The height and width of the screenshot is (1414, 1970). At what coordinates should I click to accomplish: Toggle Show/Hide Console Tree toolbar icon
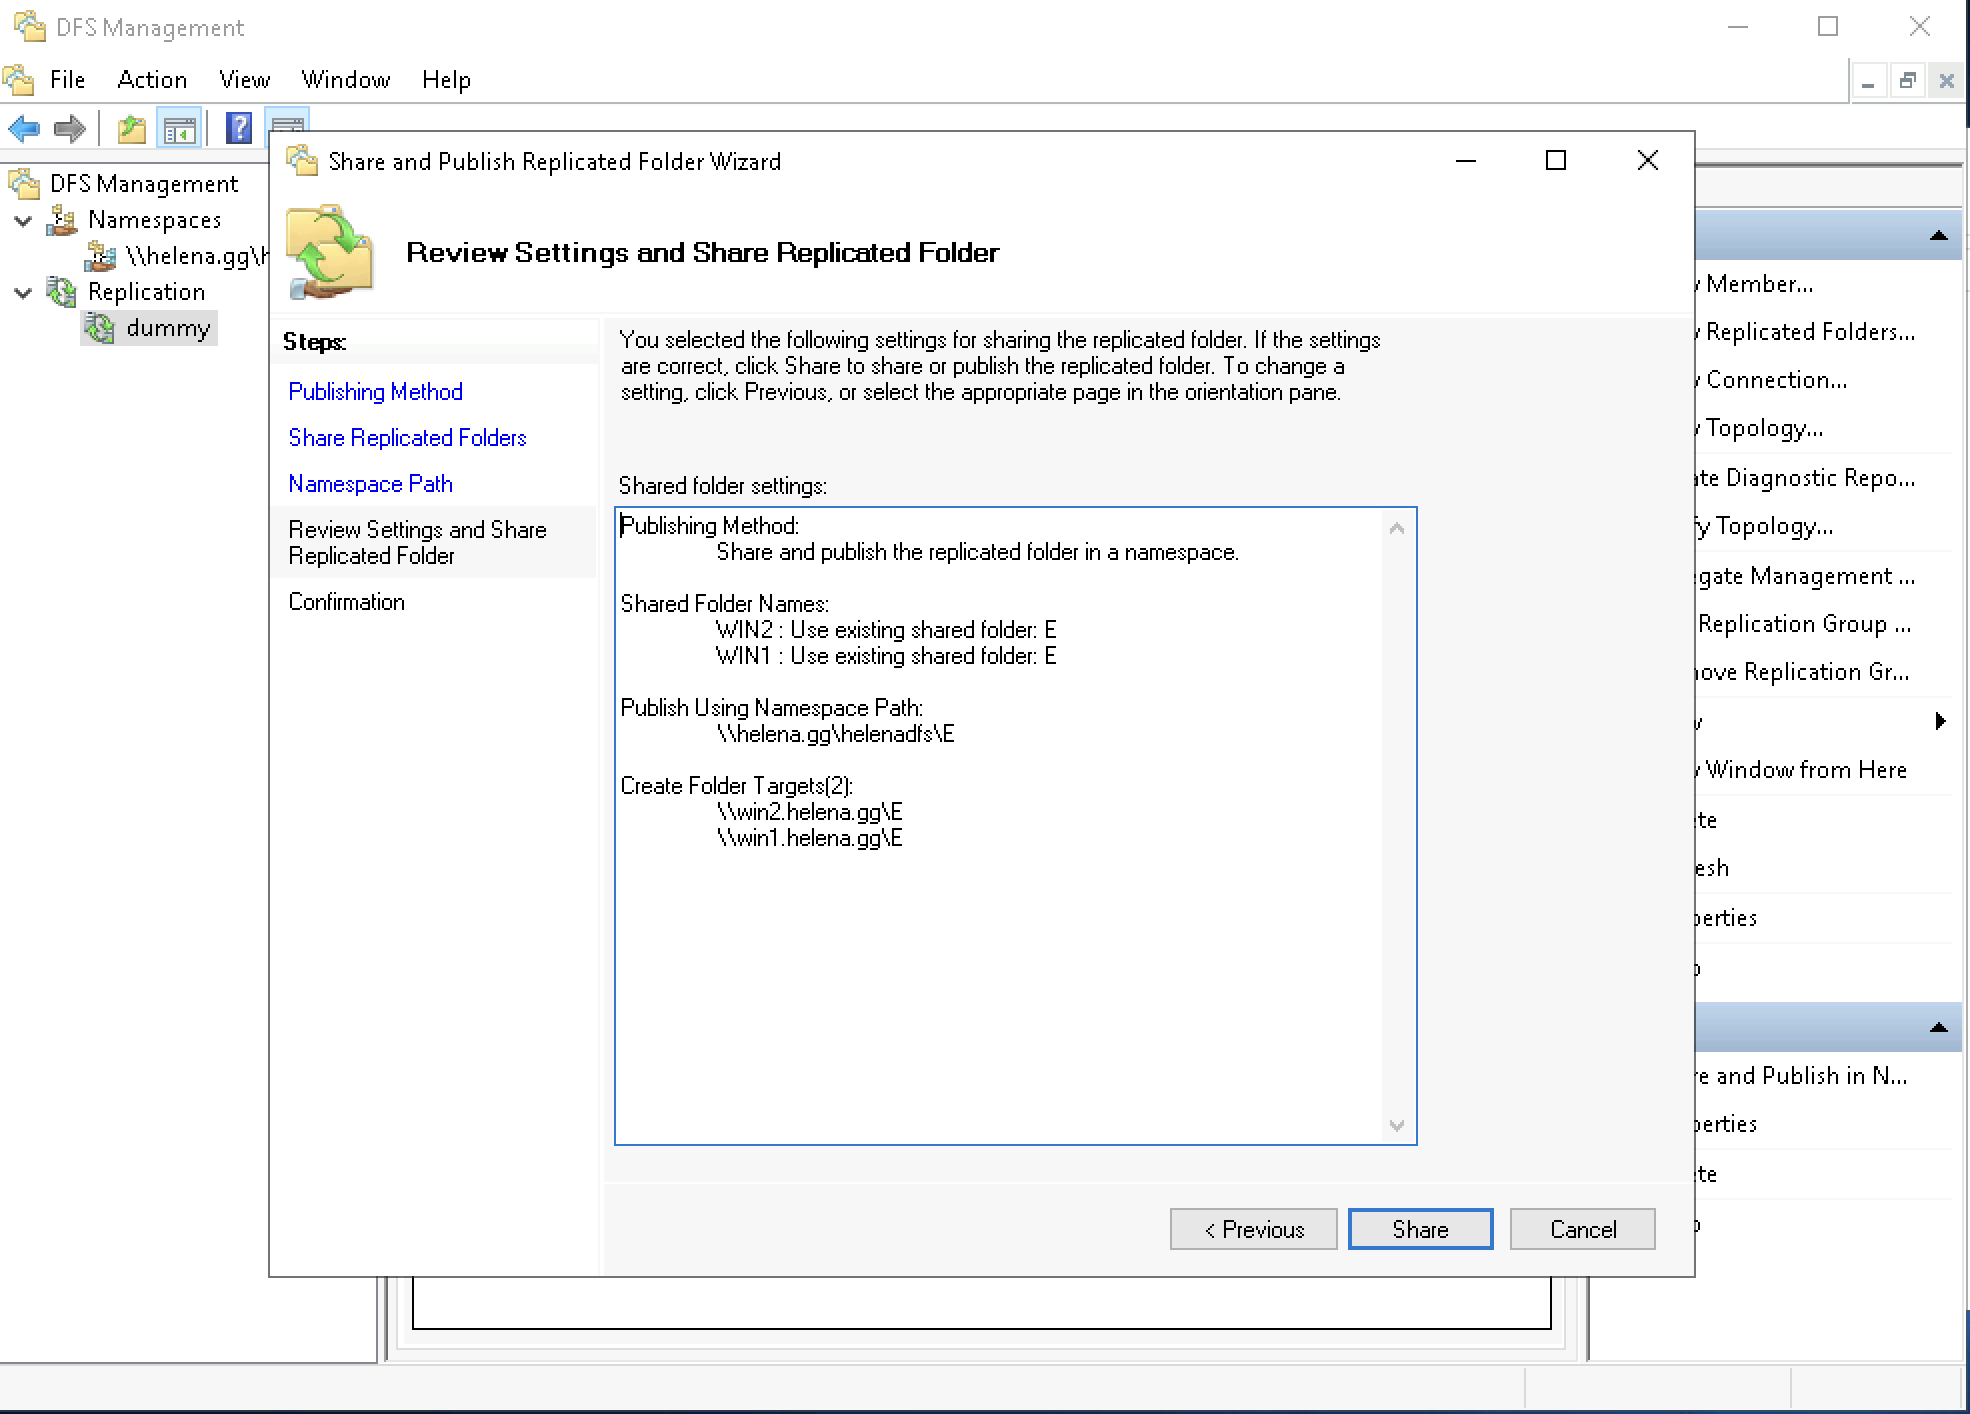[x=180, y=129]
